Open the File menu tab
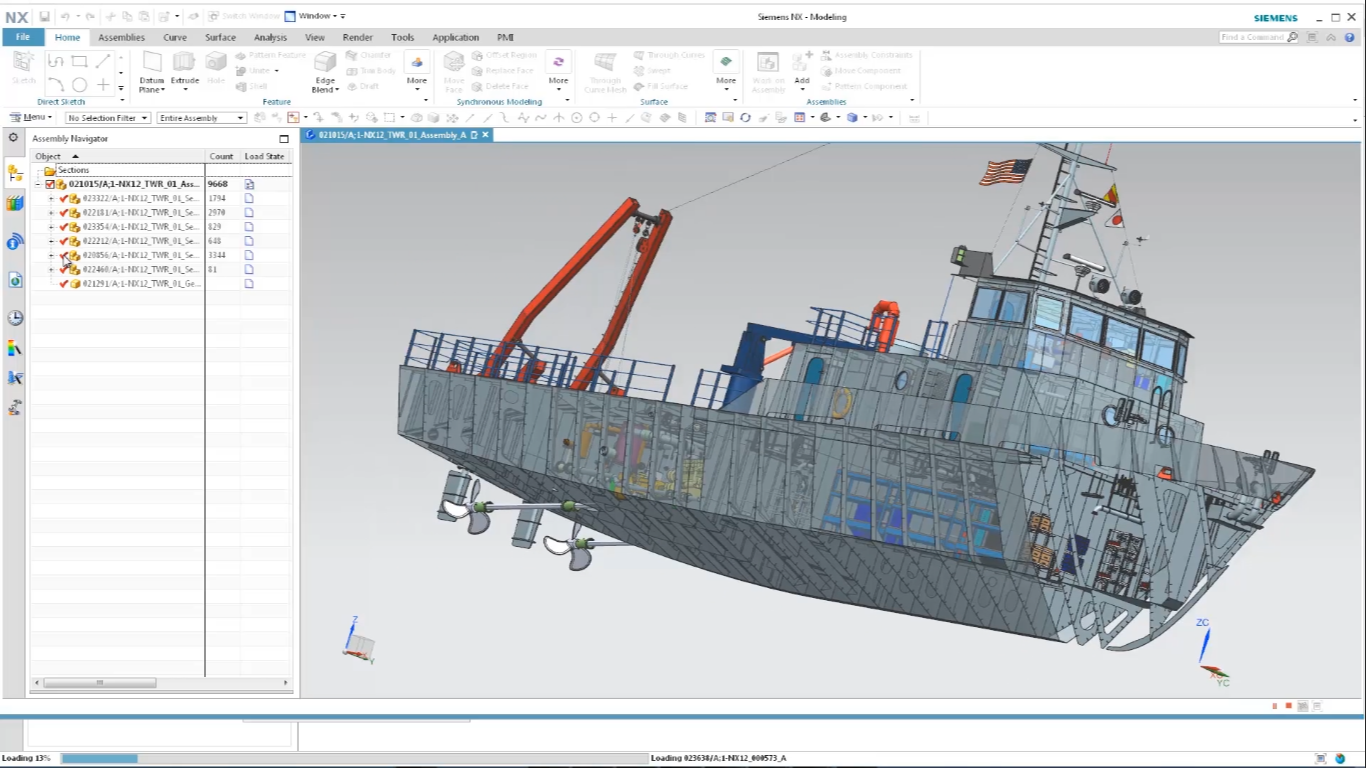The image size is (1366, 768). (x=22, y=37)
